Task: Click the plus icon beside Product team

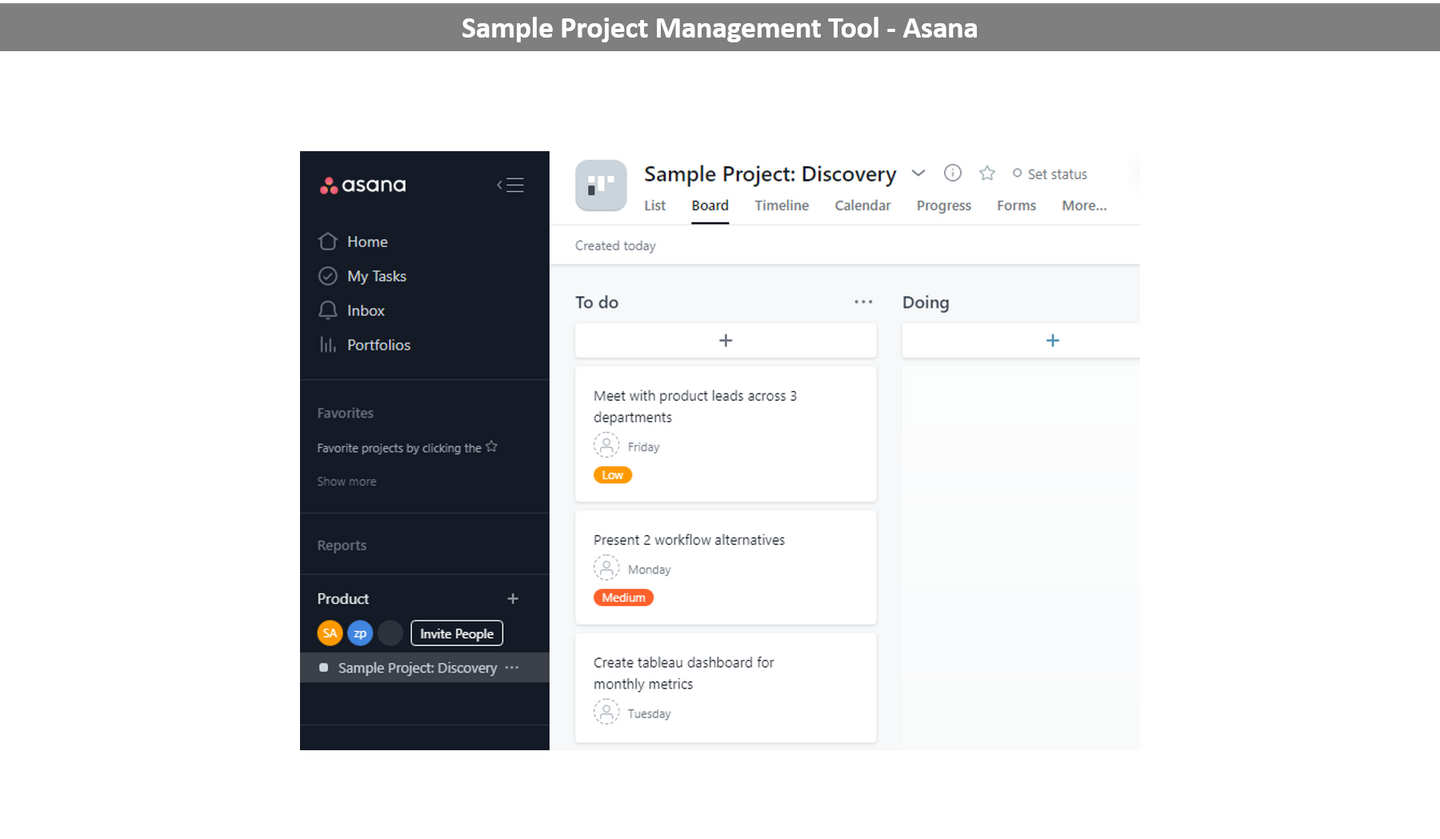Action: click(x=513, y=599)
